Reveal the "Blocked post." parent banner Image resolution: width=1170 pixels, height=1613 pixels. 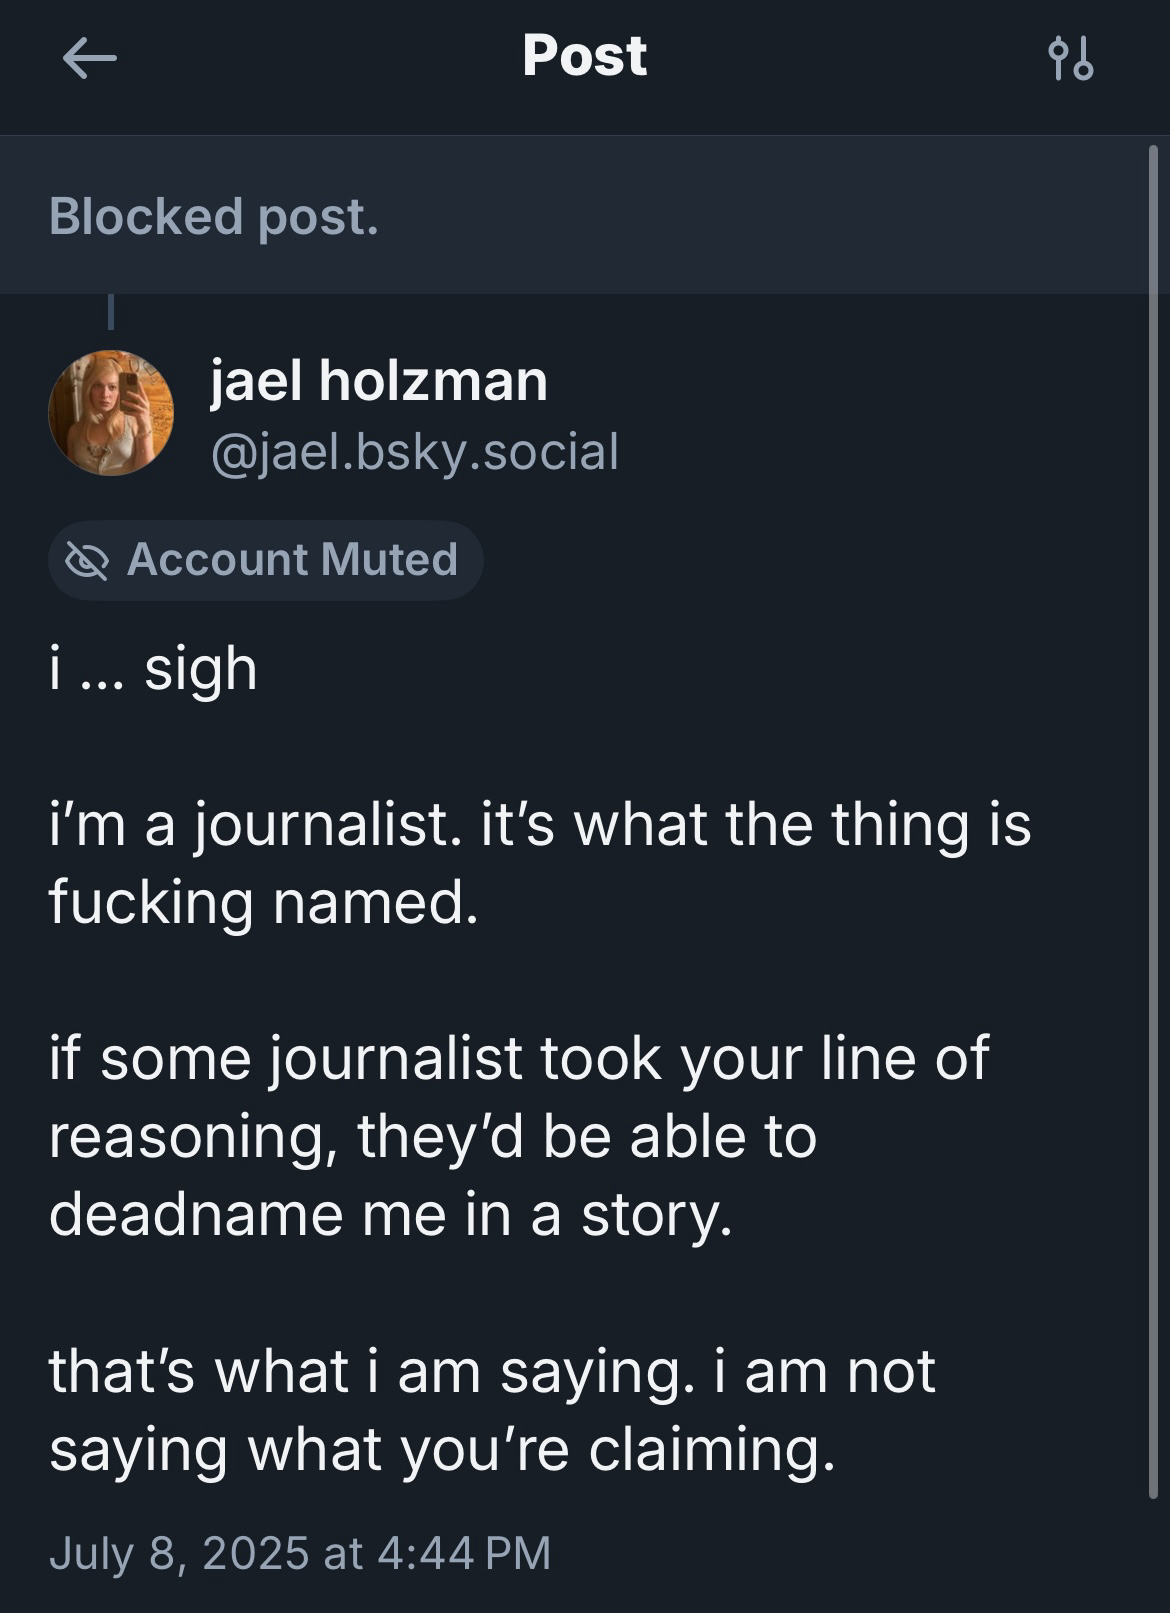tap(214, 216)
